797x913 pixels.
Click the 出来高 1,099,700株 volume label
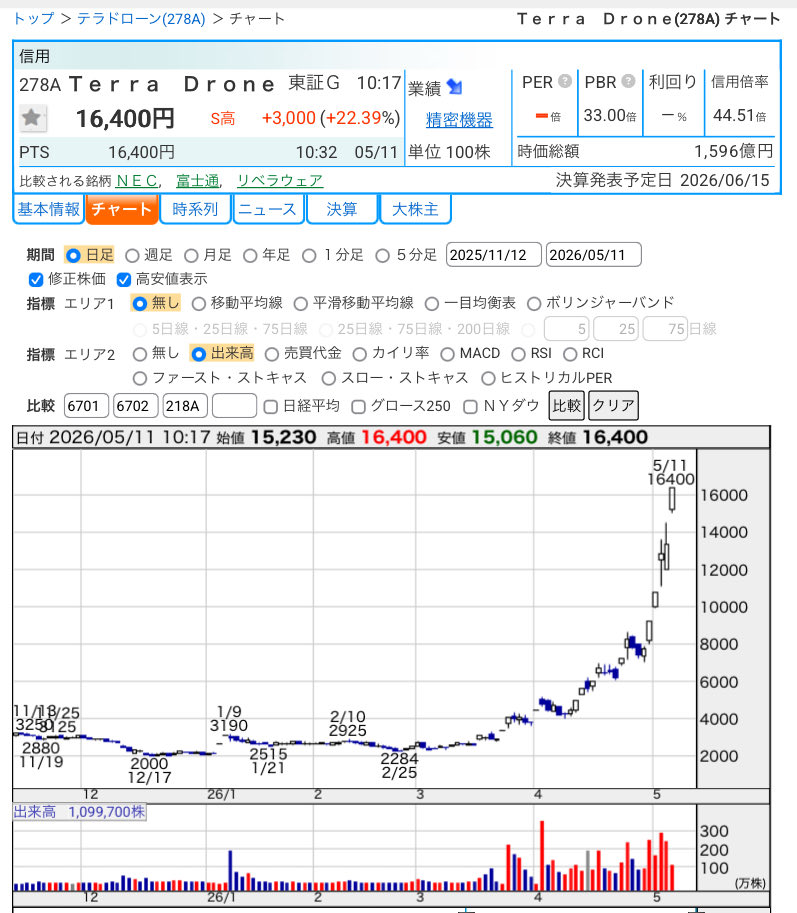coord(80,812)
